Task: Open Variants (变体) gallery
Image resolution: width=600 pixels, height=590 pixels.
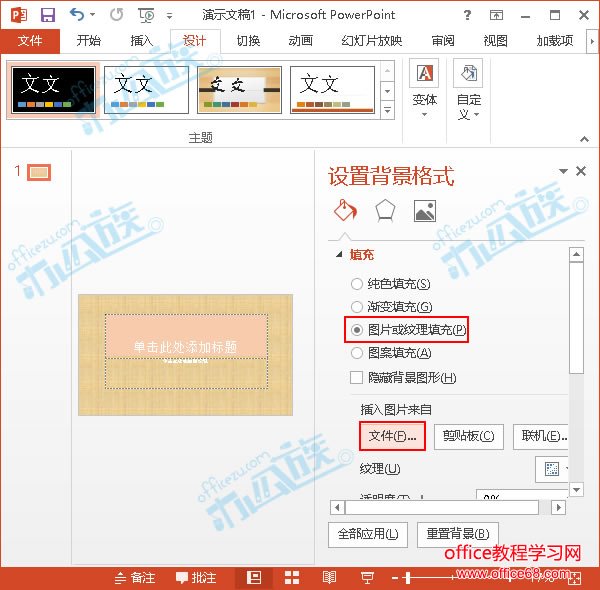Action: (x=424, y=89)
